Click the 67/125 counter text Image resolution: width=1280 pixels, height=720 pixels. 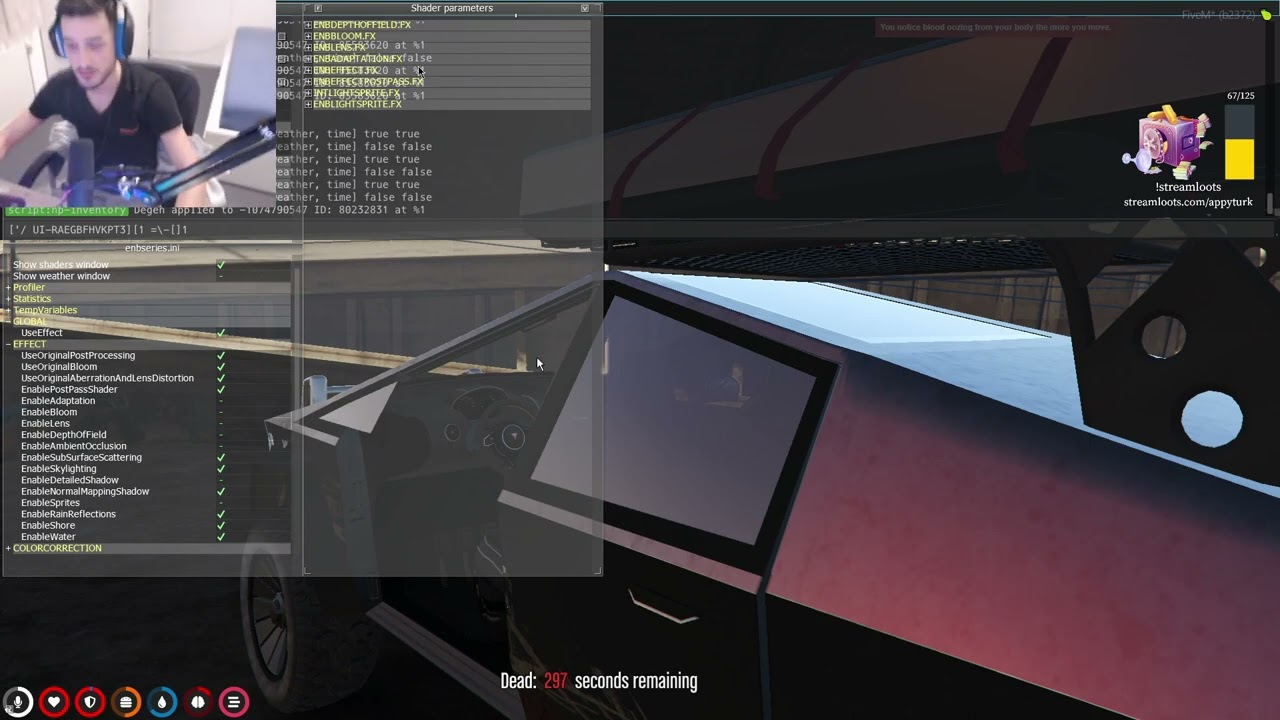1241,96
